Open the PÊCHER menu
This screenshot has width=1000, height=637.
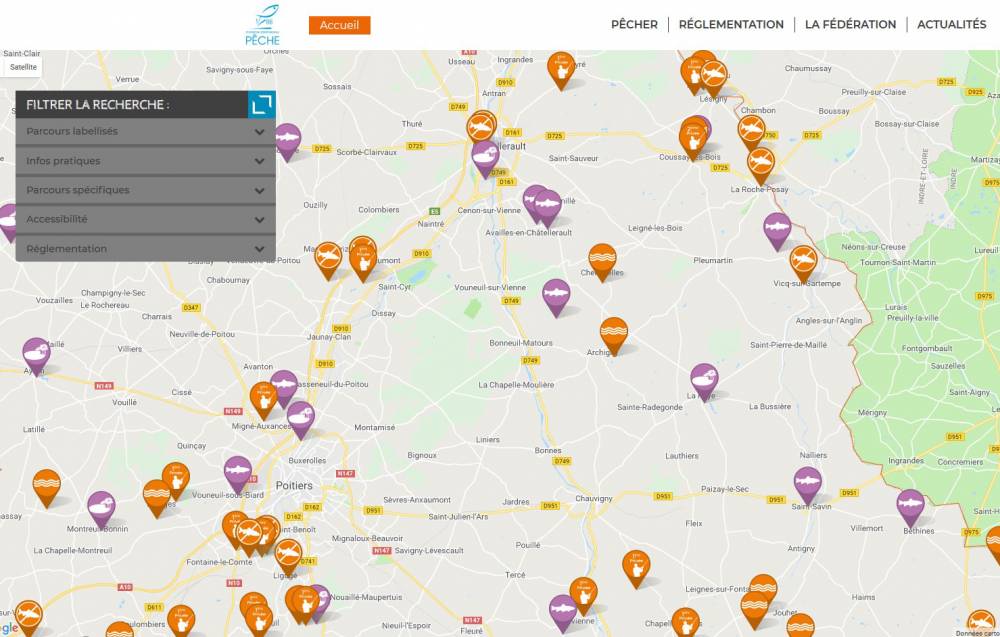pos(634,24)
